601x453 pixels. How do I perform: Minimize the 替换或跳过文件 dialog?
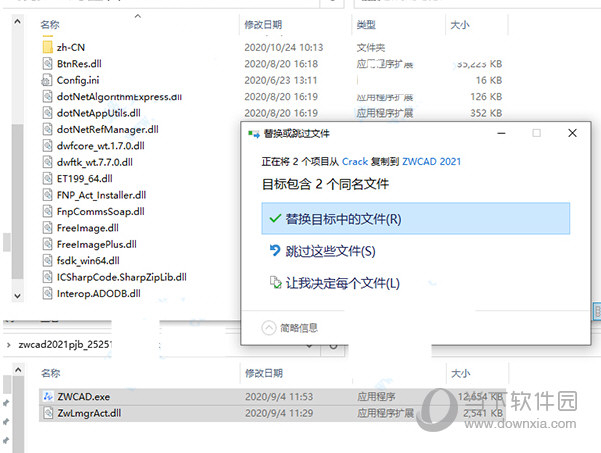[501, 133]
